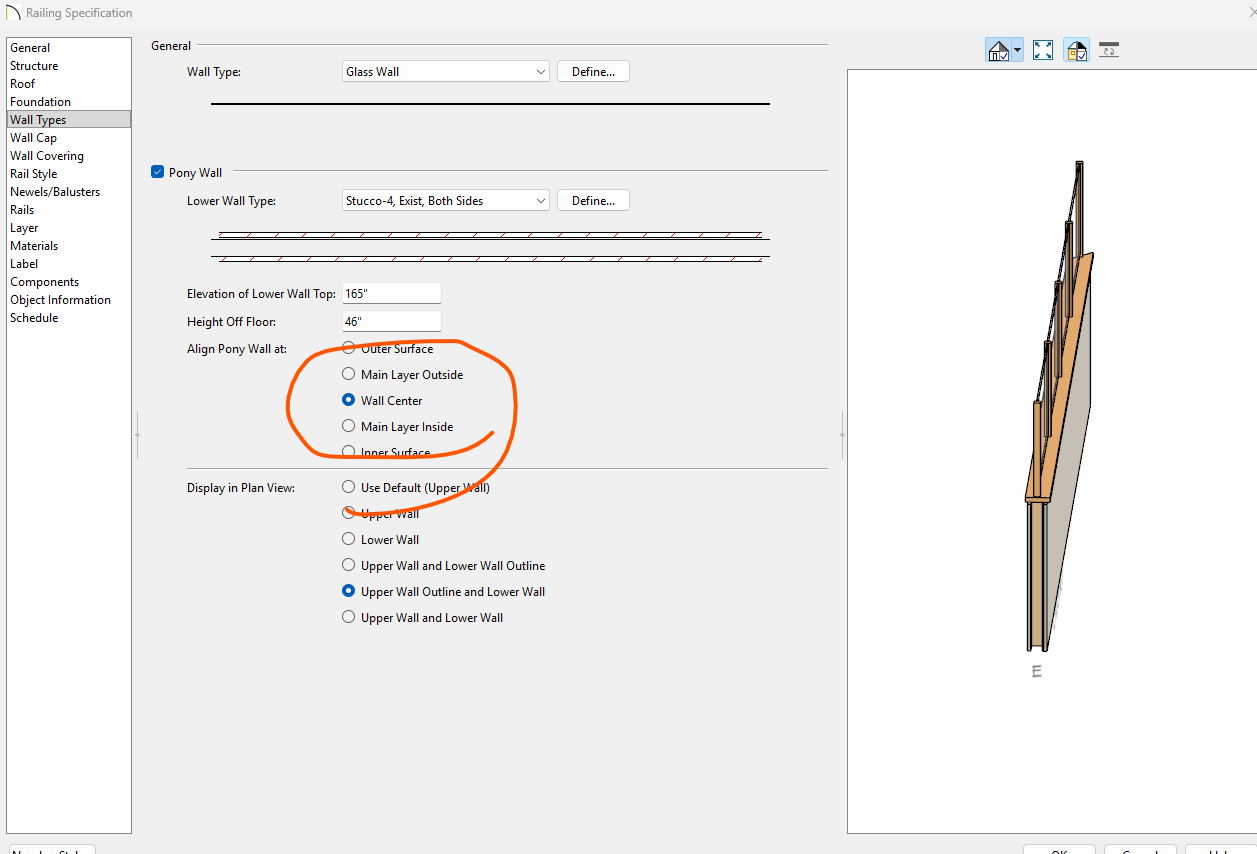This screenshot has width=1257, height=854.
Task: Uncheck the Pony Wall checkbox
Action: pyautogui.click(x=157, y=172)
